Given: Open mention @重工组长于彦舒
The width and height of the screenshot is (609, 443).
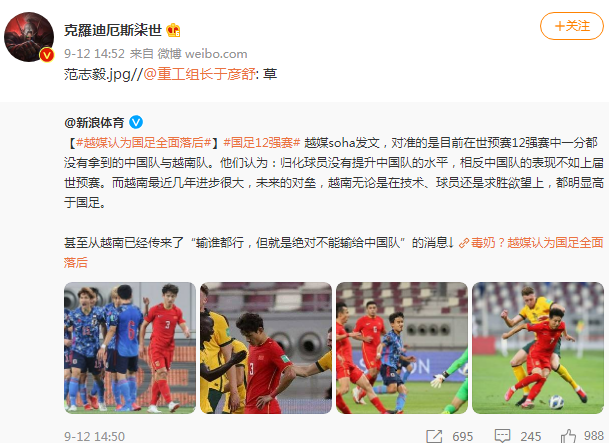Looking at the screenshot, I should (200, 74).
